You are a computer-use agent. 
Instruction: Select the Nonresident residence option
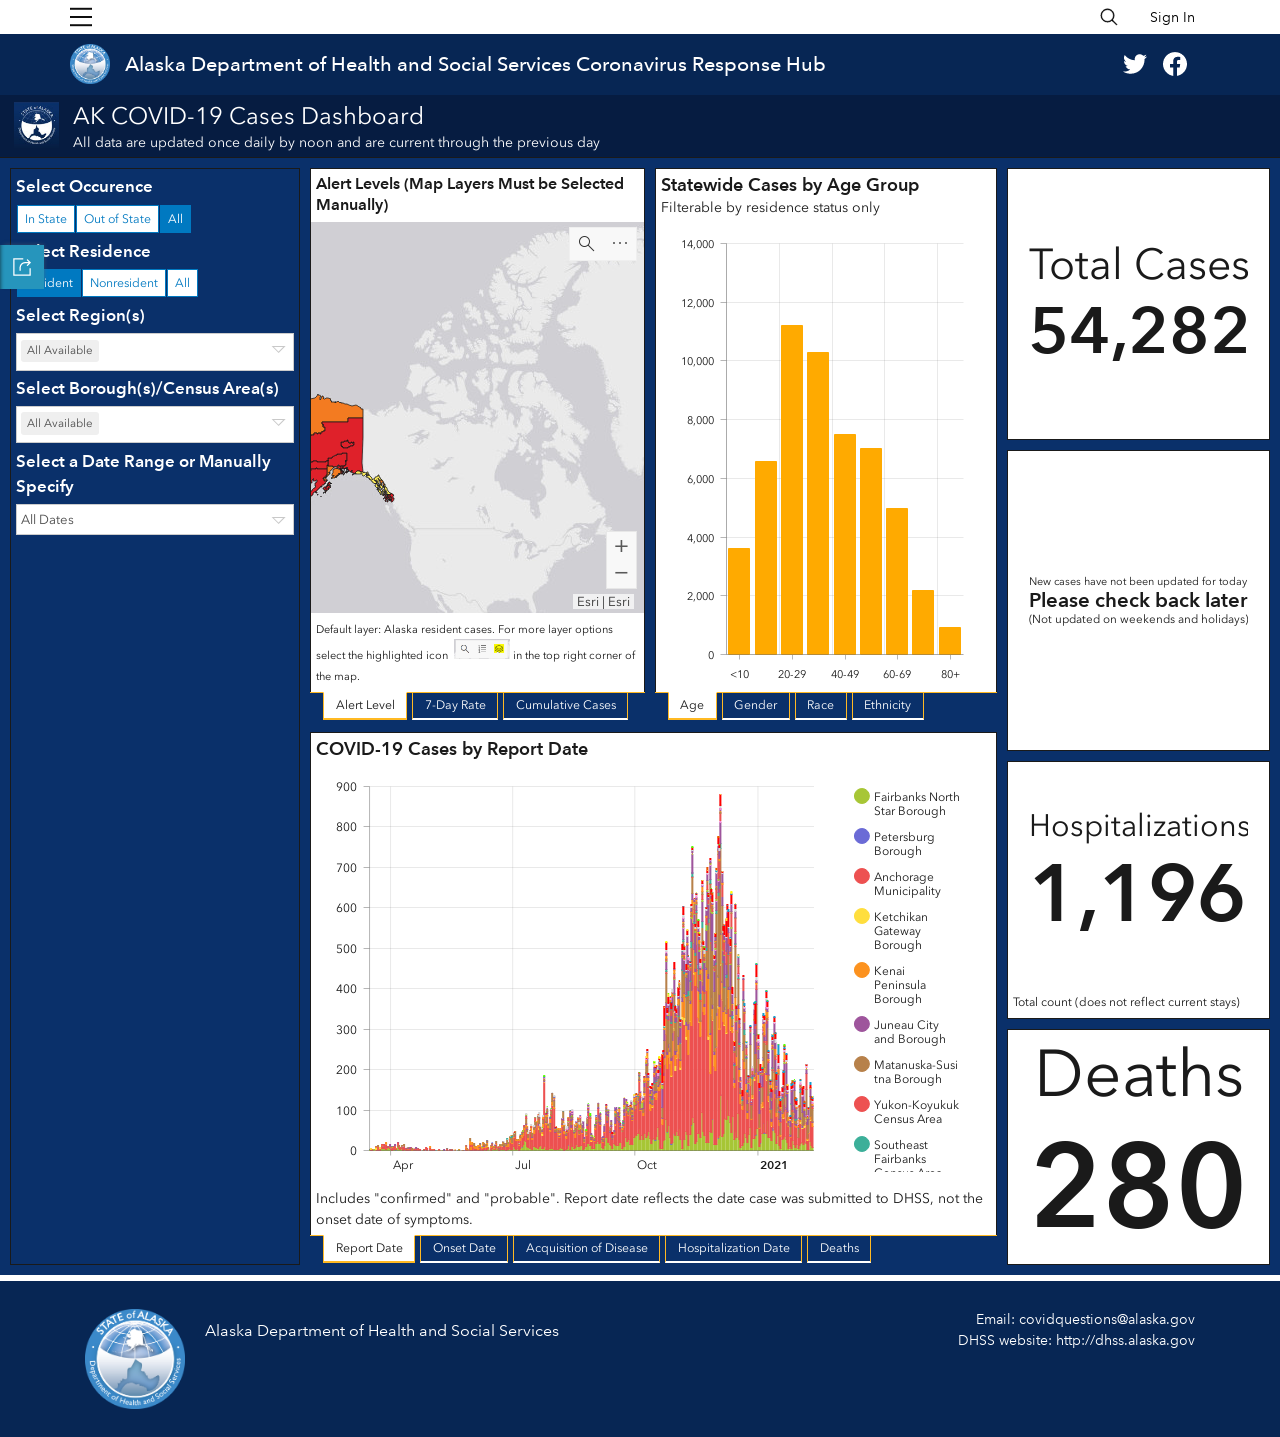coord(124,283)
